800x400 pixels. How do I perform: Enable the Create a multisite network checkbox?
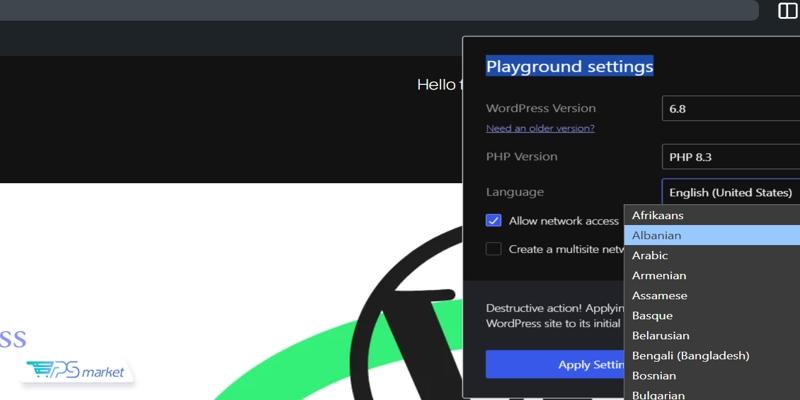point(493,249)
